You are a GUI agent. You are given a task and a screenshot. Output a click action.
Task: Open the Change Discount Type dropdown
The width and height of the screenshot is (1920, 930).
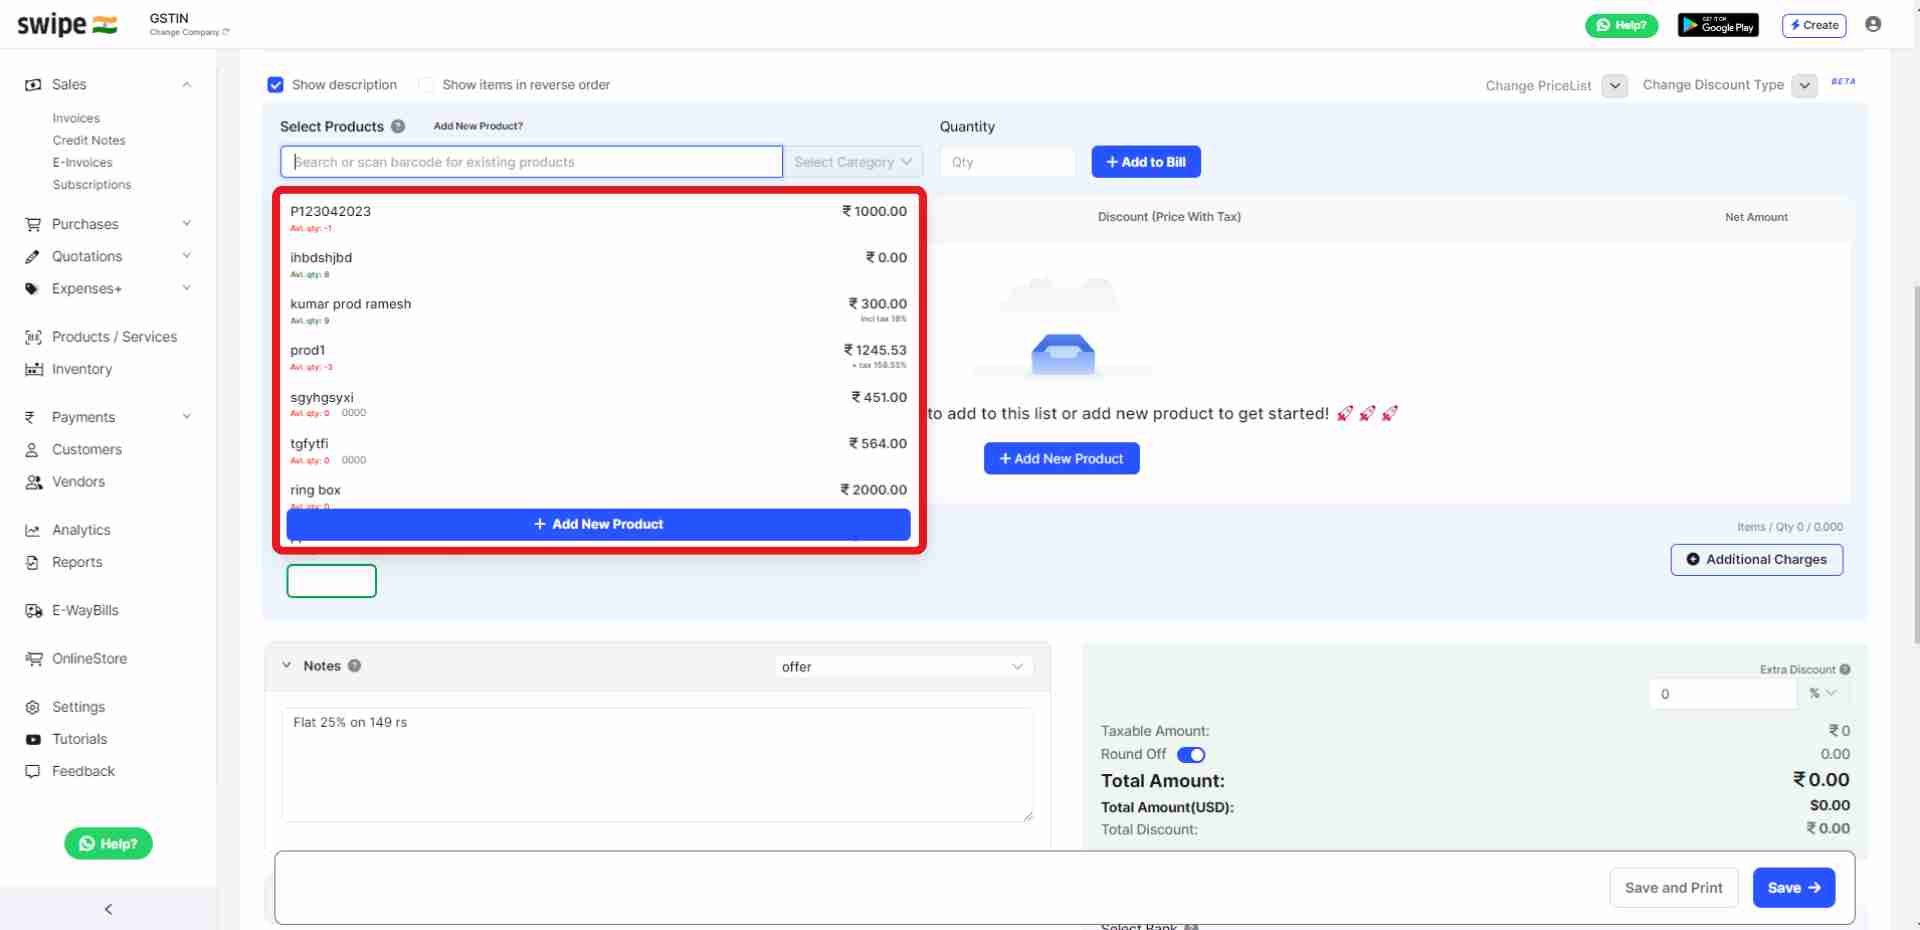(1805, 86)
